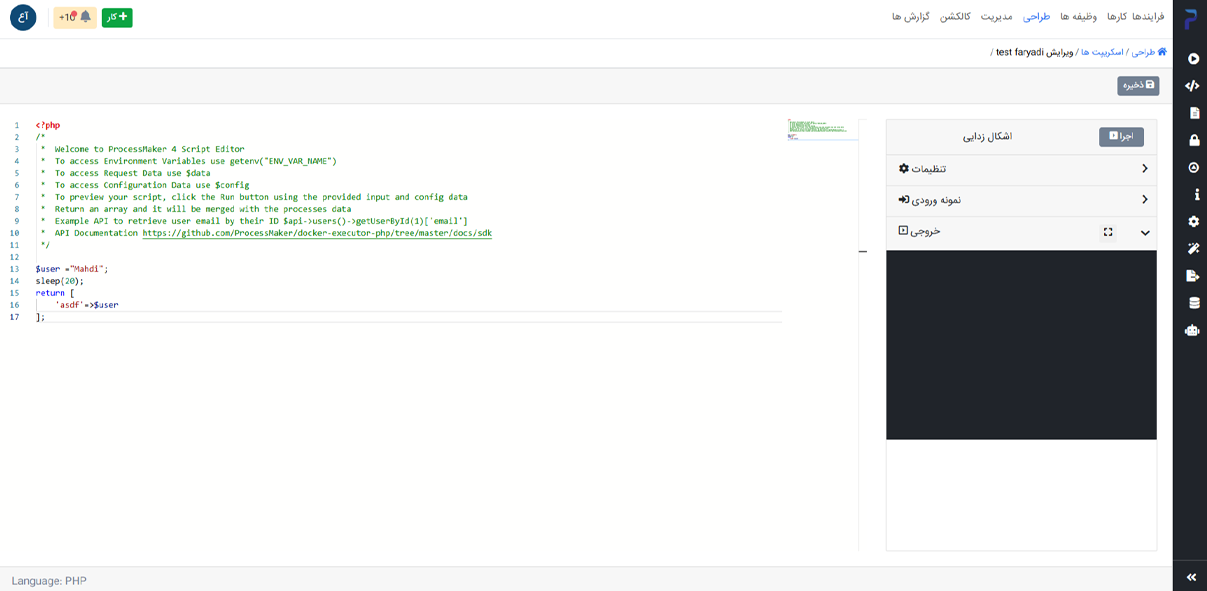This screenshot has height=591, width=1207.
Task: Collapse the خروجی output section
Action: point(1144,232)
